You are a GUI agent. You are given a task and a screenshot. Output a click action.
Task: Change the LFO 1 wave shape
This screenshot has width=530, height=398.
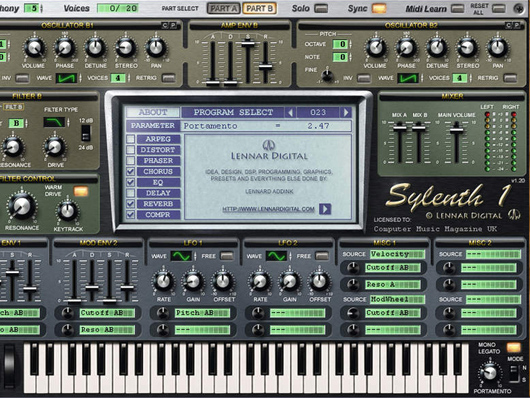[x=181, y=256]
